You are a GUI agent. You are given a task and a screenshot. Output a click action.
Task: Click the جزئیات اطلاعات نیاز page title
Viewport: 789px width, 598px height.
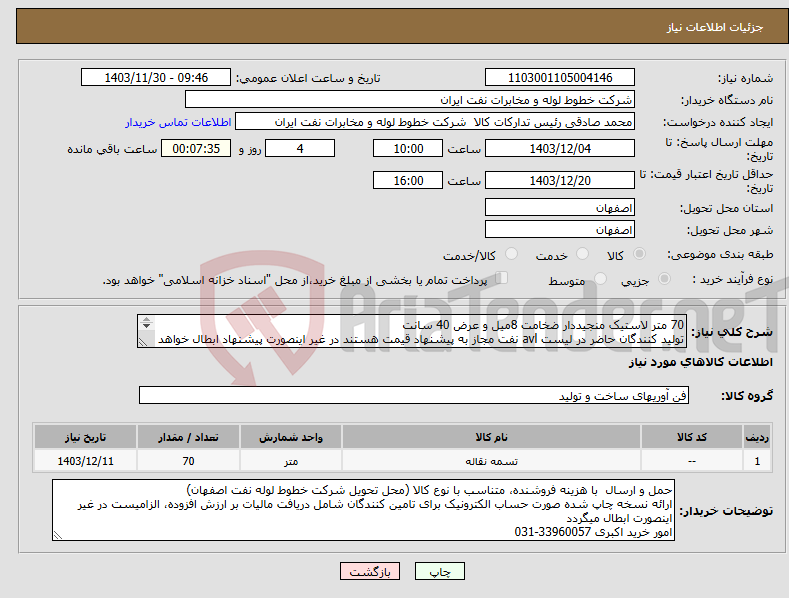[x=715, y=27]
